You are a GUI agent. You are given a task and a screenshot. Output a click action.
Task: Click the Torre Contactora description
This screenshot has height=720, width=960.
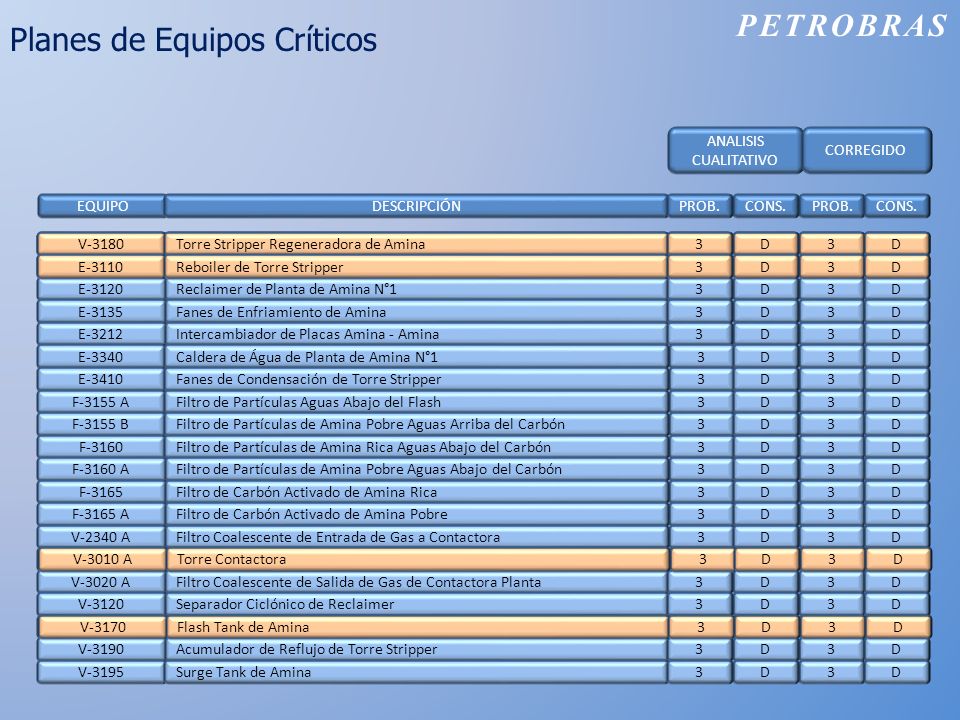418,559
